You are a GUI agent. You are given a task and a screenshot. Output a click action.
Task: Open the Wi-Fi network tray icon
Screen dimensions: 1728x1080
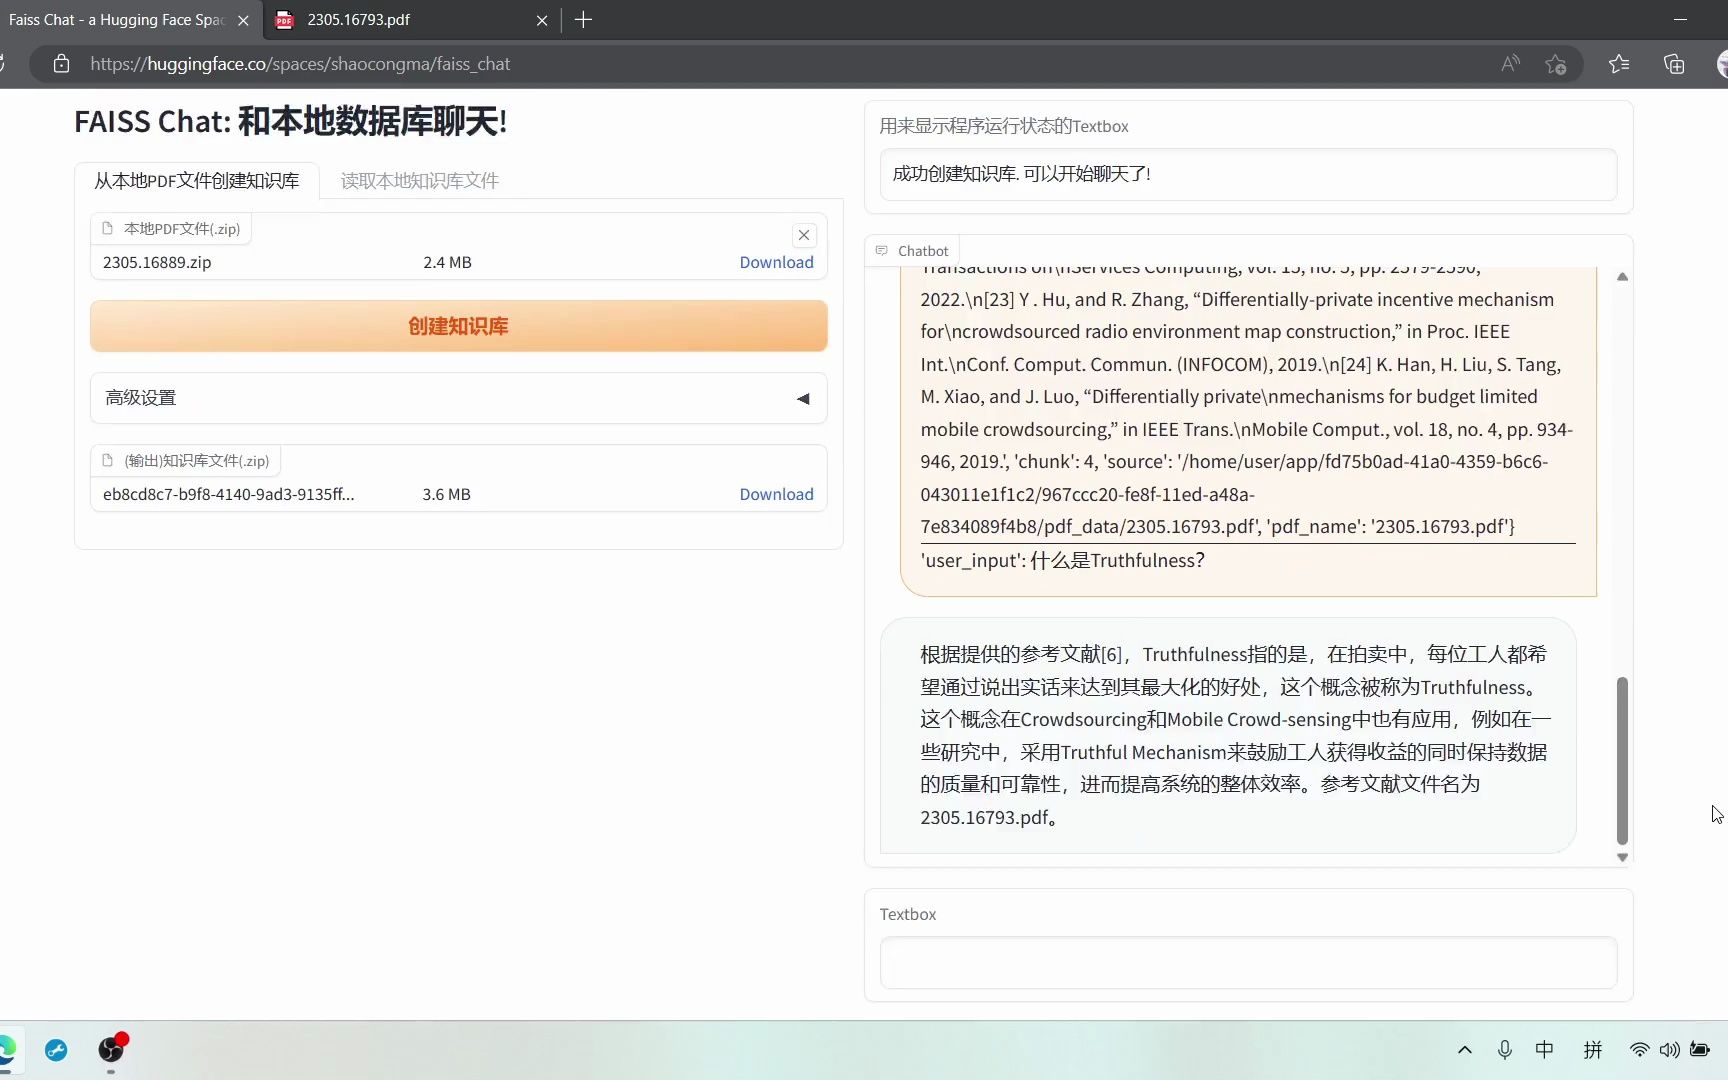pyautogui.click(x=1639, y=1050)
